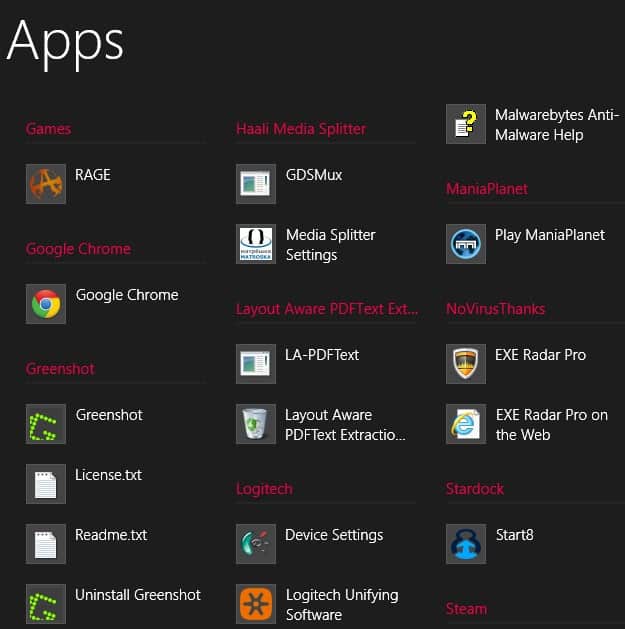This screenshot has height=629, width=625.
Task: Click the Malwarebytes Anti-Malware Help label
Action: 557,125
